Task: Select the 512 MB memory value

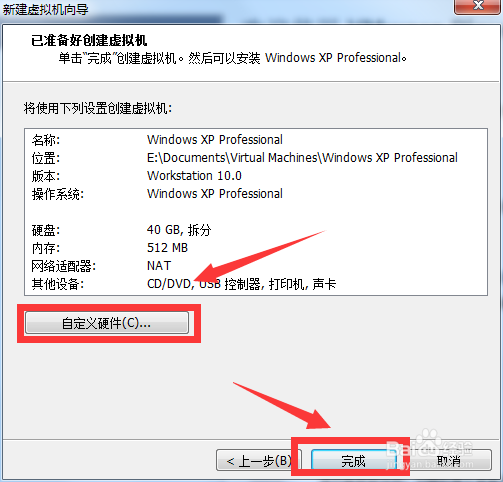Action: coord(167,248)
